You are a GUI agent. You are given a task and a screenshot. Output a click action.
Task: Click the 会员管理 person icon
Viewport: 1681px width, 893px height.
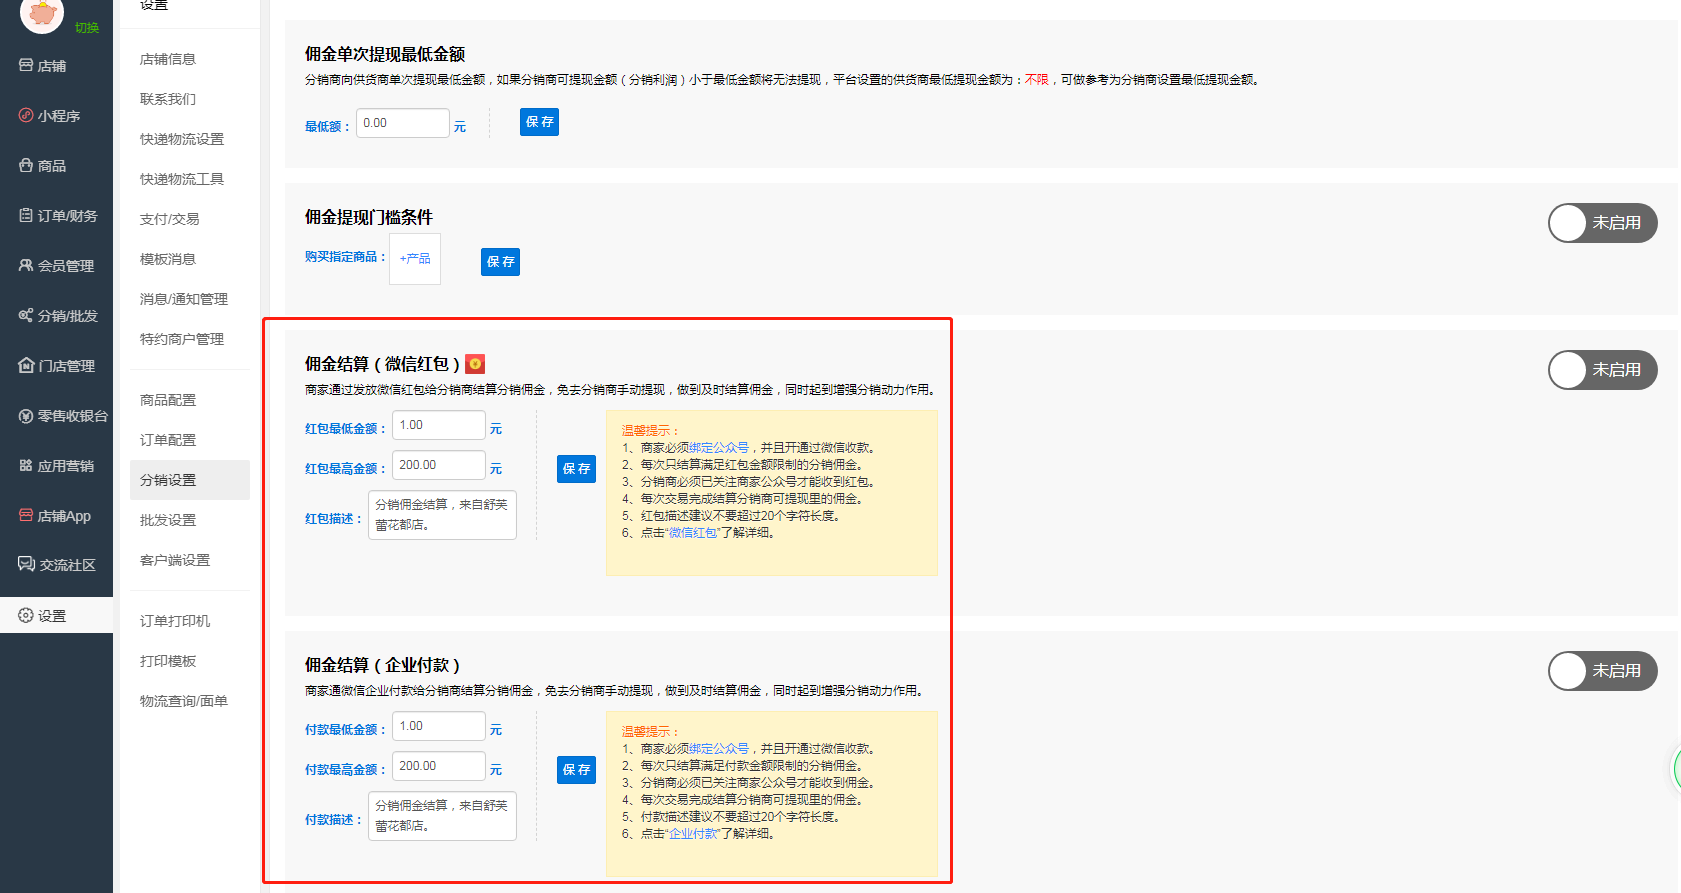pos(26,265)
